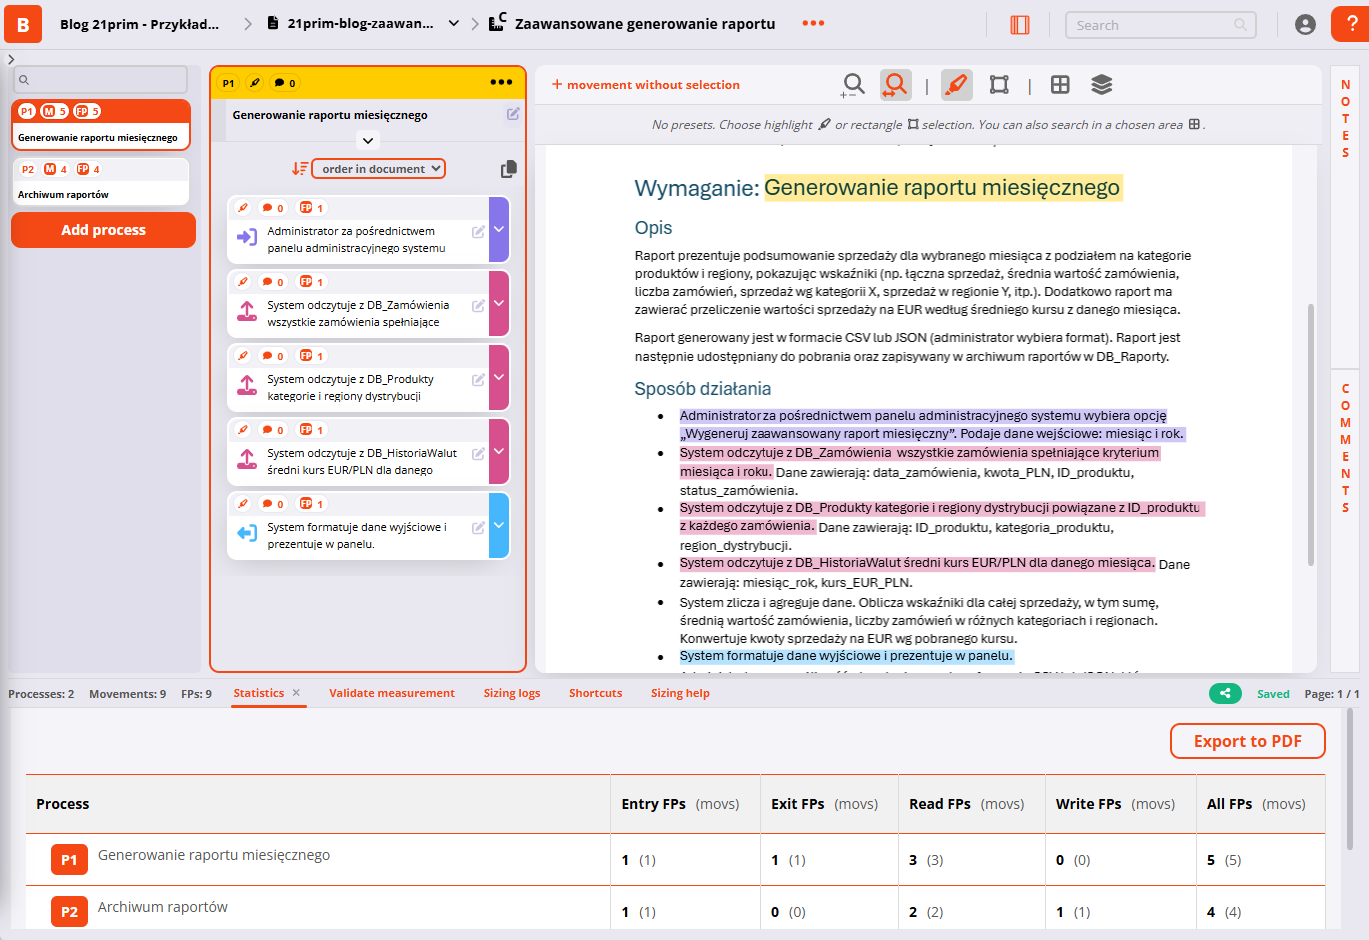
Task: Click the search in chosen area grid icon
Action: (x=1060, y=85)
